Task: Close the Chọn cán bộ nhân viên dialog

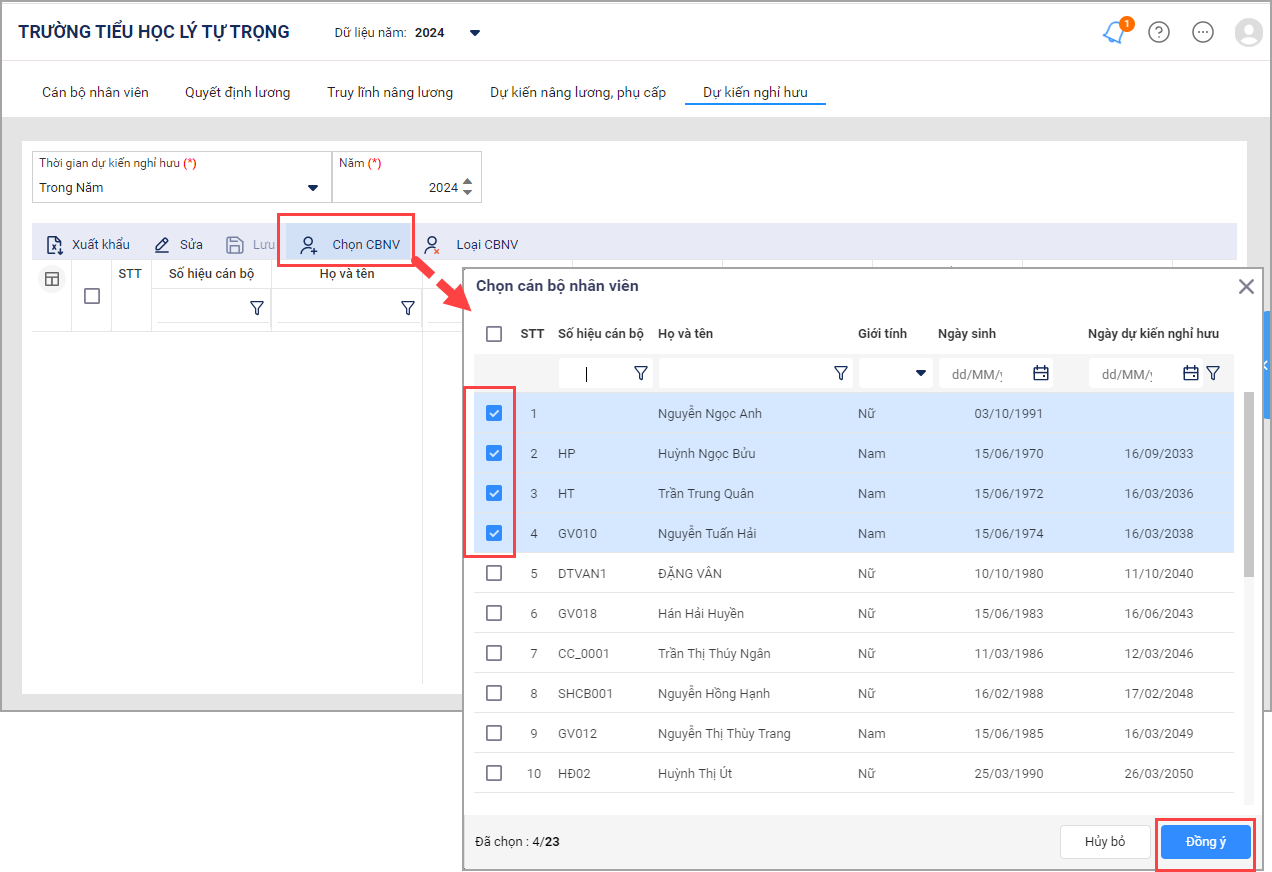Action: tap(1246, 286)
